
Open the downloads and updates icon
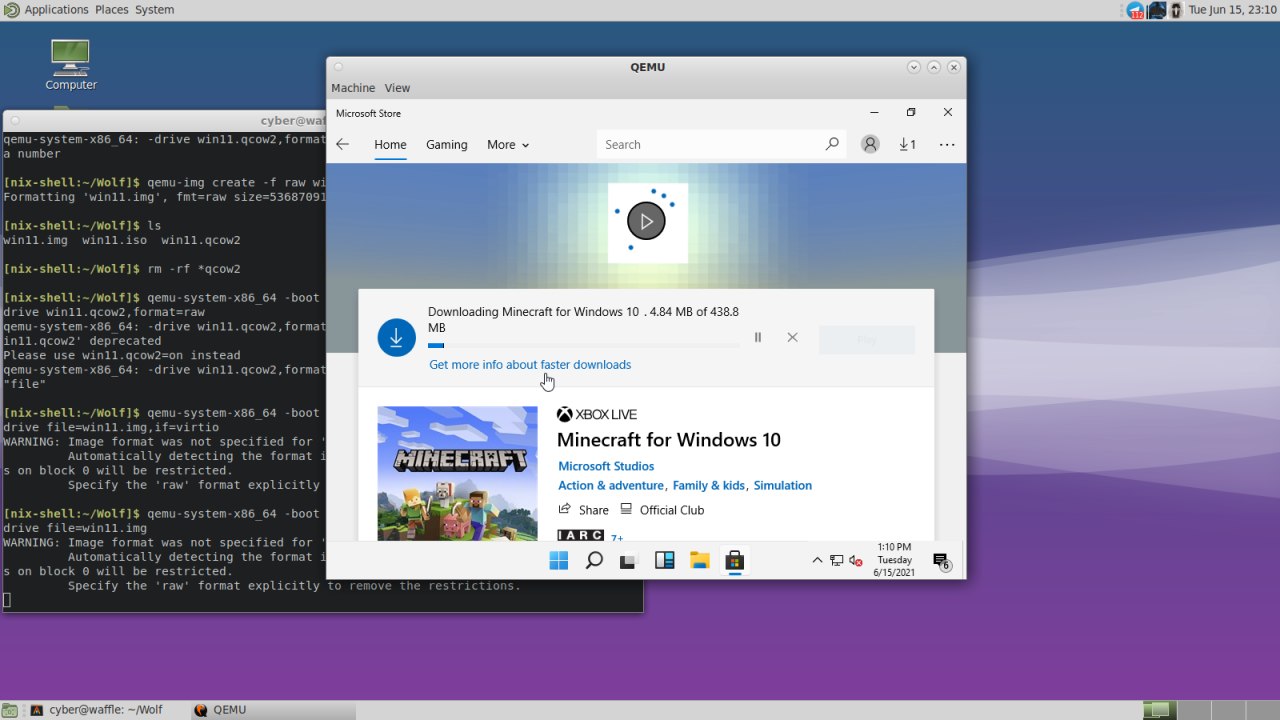tap(907, 144)
